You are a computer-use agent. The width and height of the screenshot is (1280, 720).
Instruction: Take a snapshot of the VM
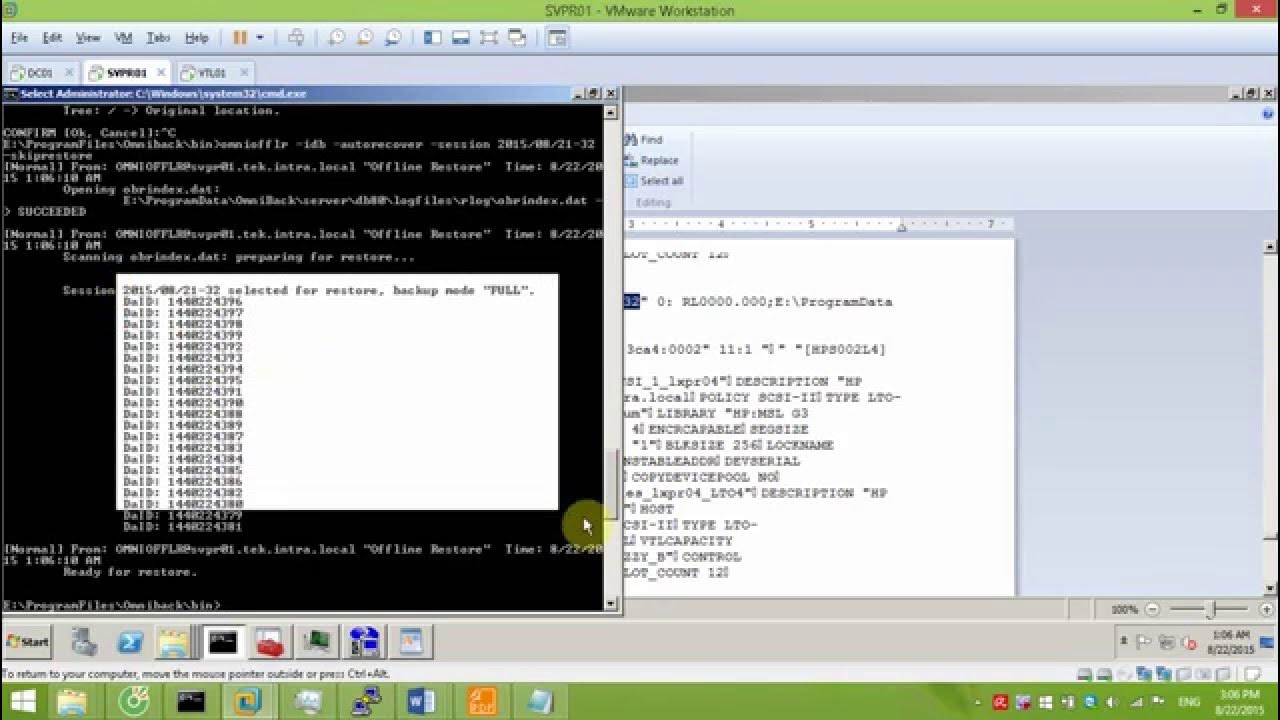[337, 38]
